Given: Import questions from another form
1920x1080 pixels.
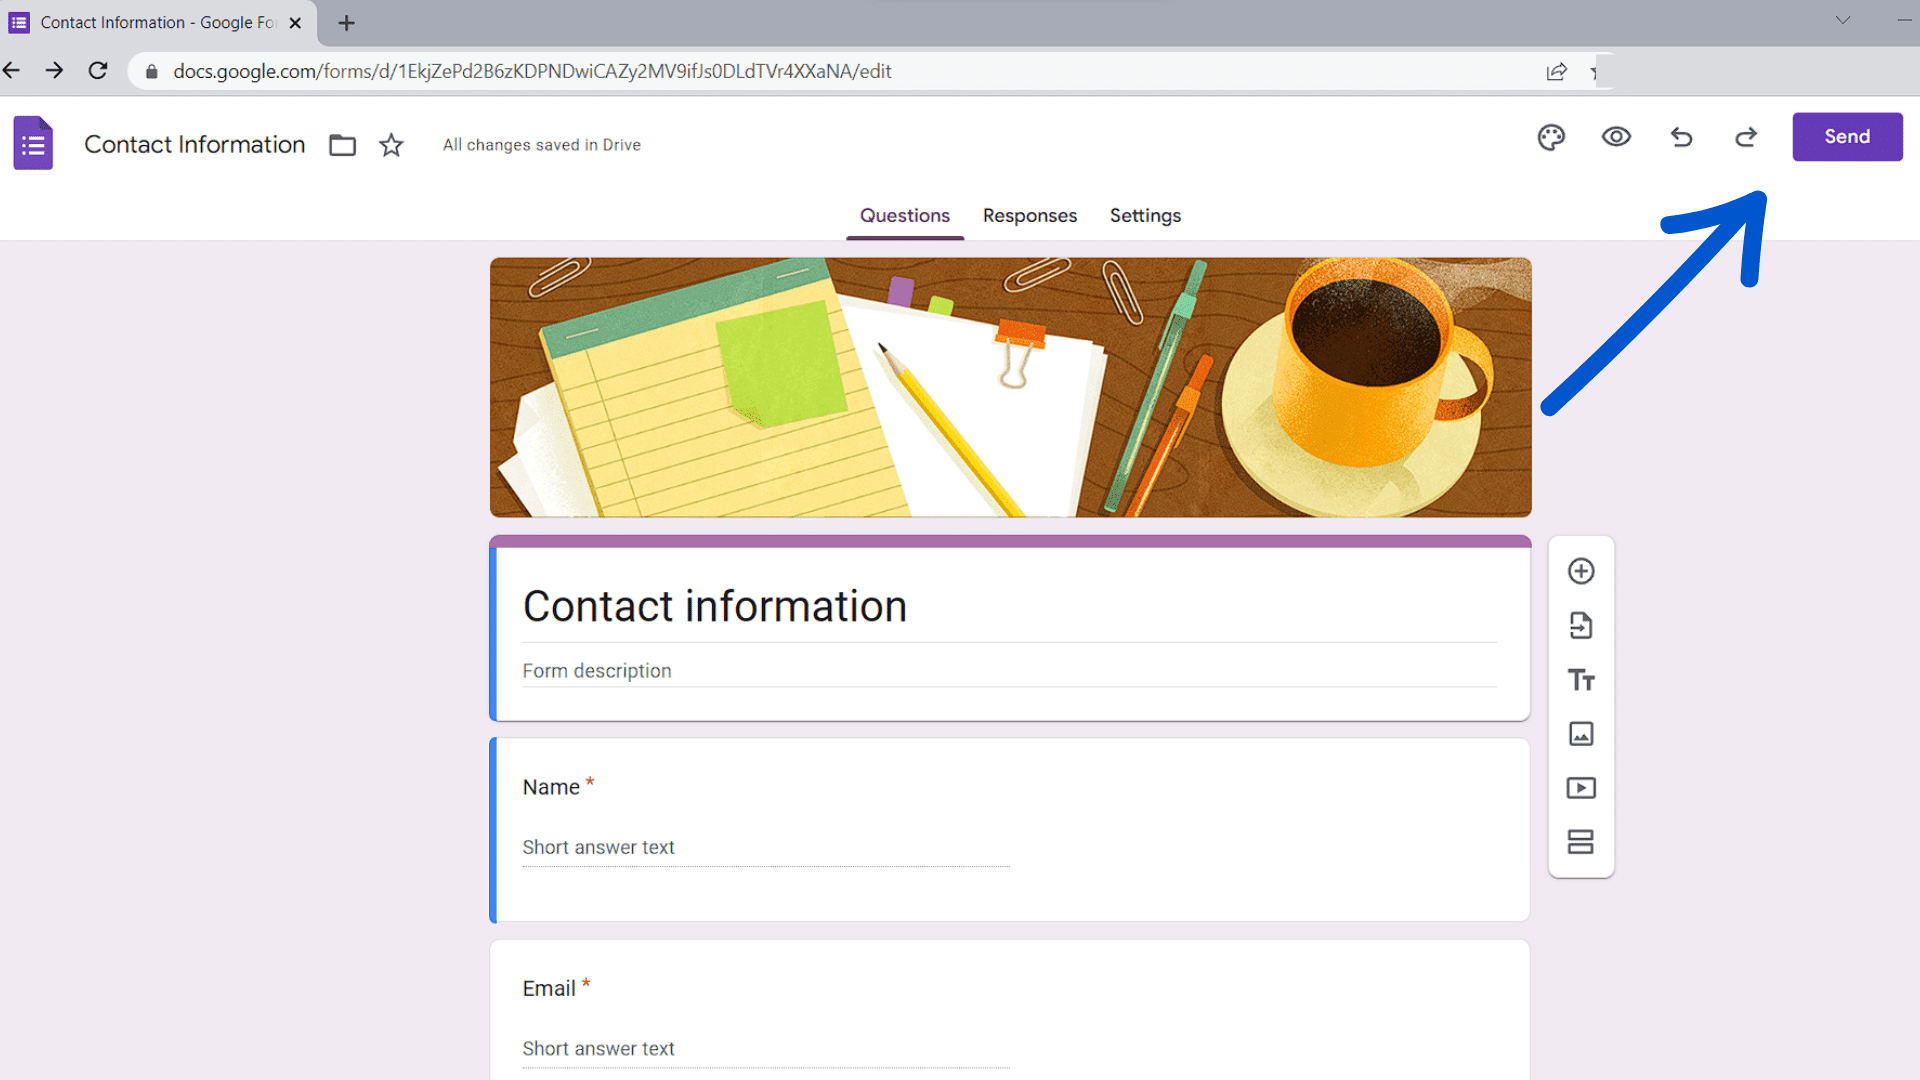Looking at the screenshot, I should (x=1581, y=625).
